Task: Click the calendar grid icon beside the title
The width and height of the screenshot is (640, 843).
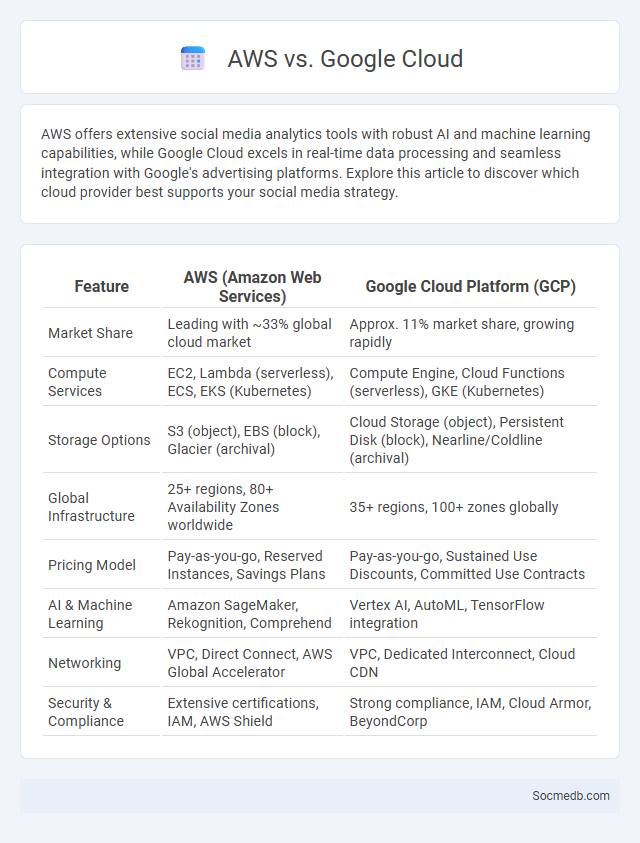Action: click(193, 59)
